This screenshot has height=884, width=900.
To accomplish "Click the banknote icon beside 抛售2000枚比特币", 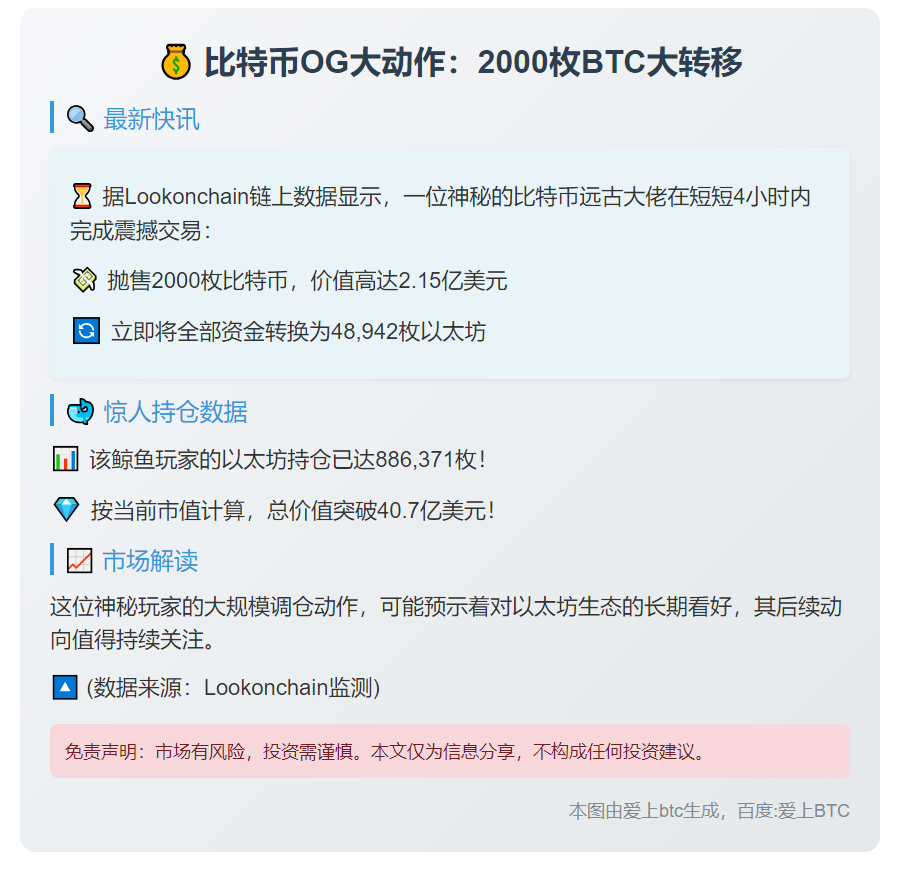I will pyautogui.click(x=84, y=280).
